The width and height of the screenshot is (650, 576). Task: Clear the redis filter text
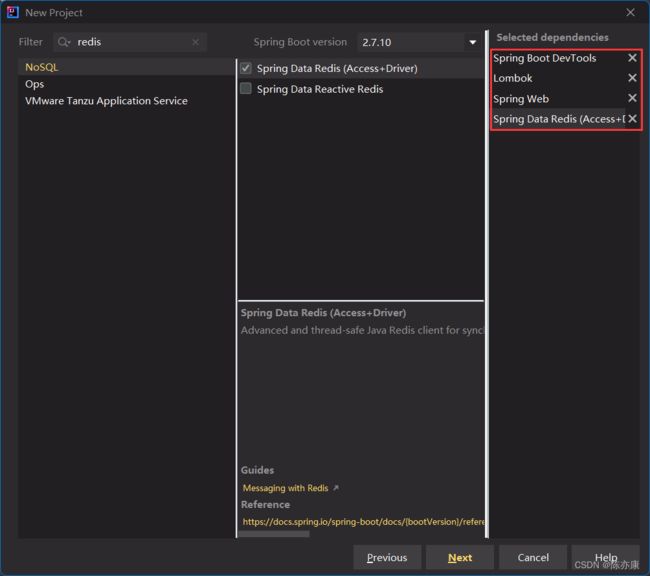click(x=195, y=42)
